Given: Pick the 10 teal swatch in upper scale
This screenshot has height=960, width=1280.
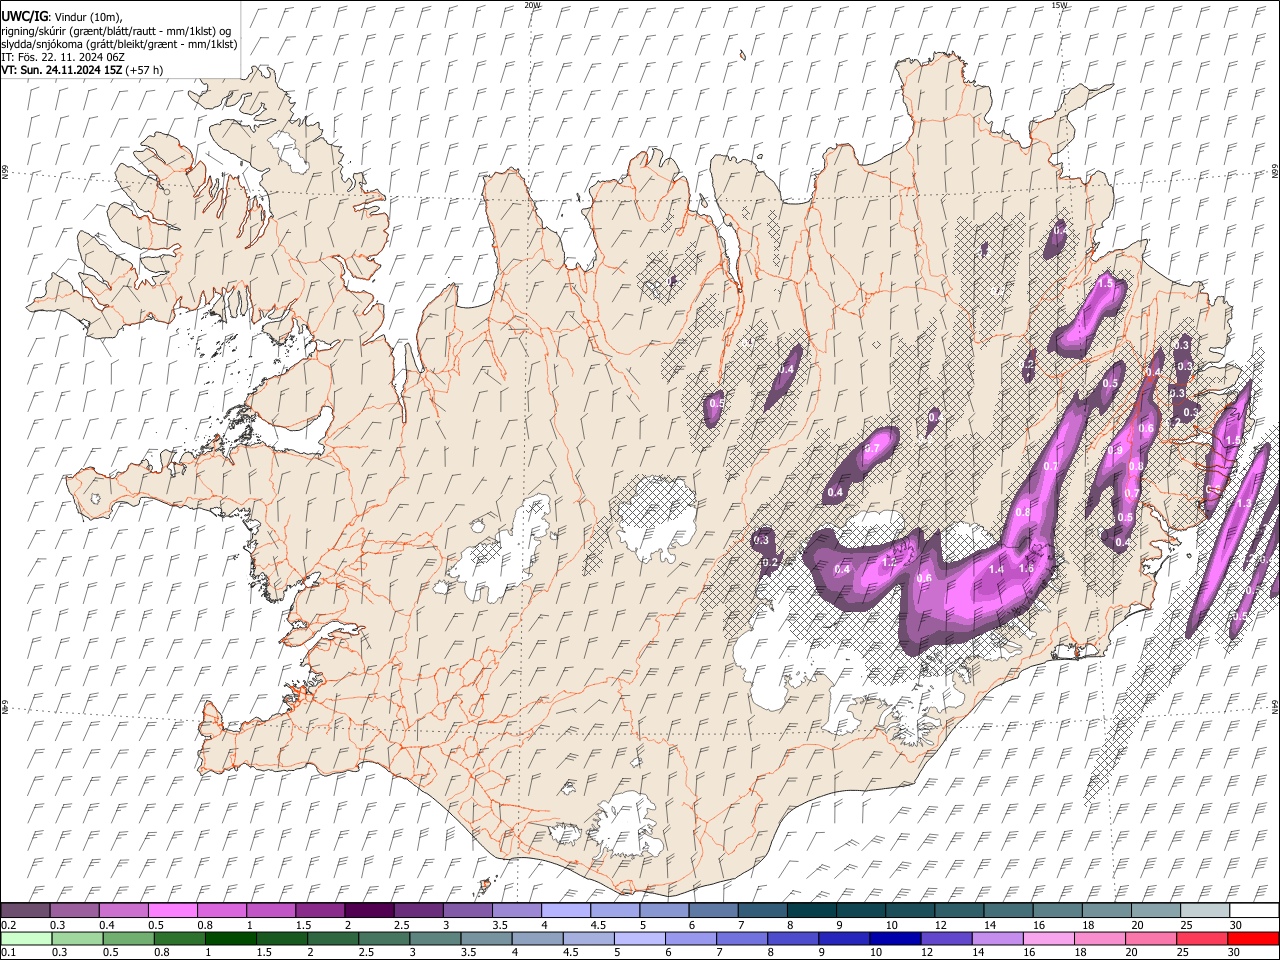Looking at the screenshot, I should [909, 910].
